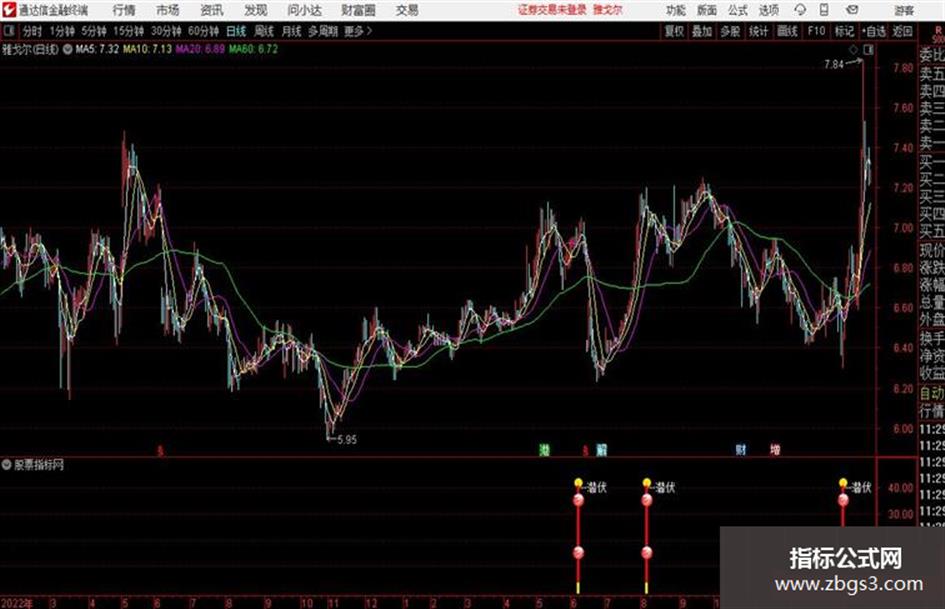Switch to the 60分钟 period

(x=204, y=31)
